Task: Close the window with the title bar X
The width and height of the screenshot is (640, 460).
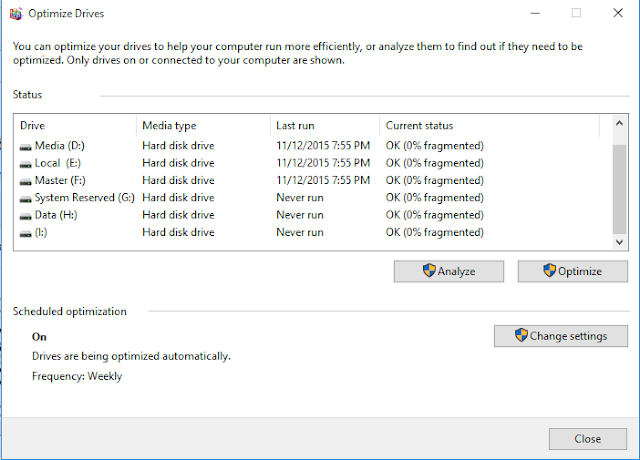Action: tap(621, 14)
